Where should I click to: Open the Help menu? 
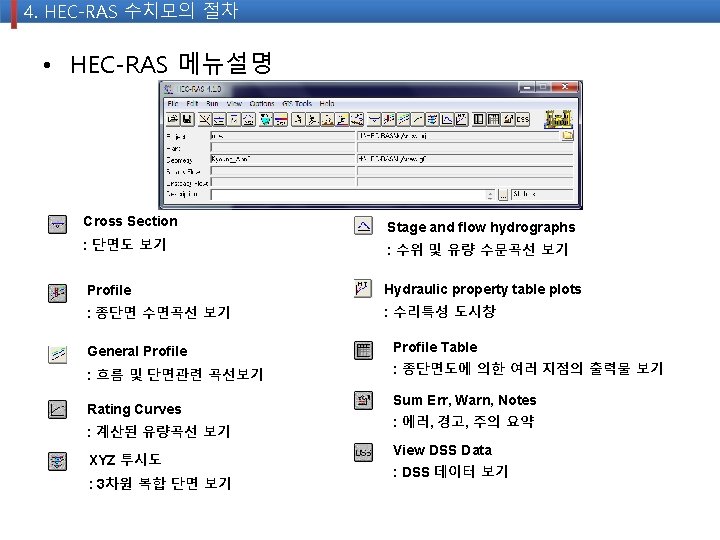[327, 104]
